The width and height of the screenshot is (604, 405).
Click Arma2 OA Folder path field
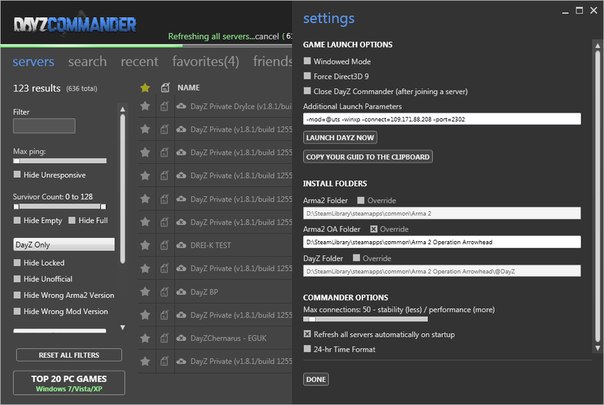442,242
